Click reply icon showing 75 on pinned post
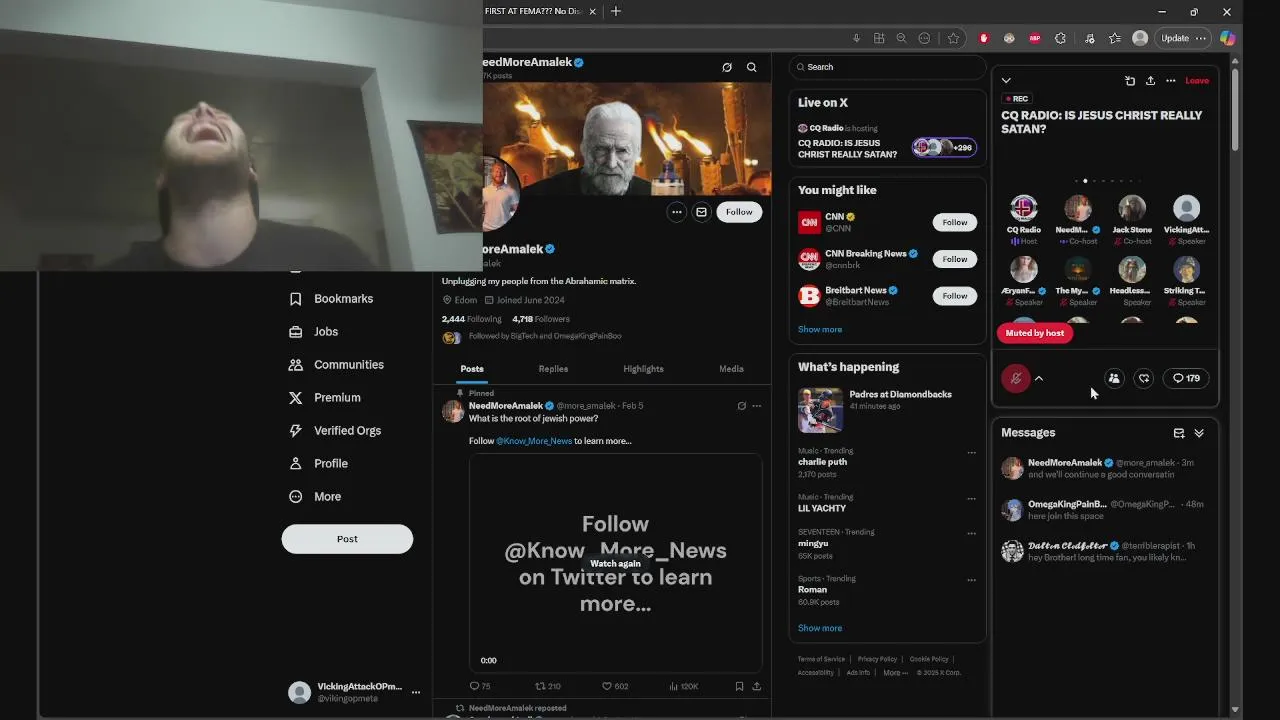Screen dimensions: 1280x720 tap(480, 686)
